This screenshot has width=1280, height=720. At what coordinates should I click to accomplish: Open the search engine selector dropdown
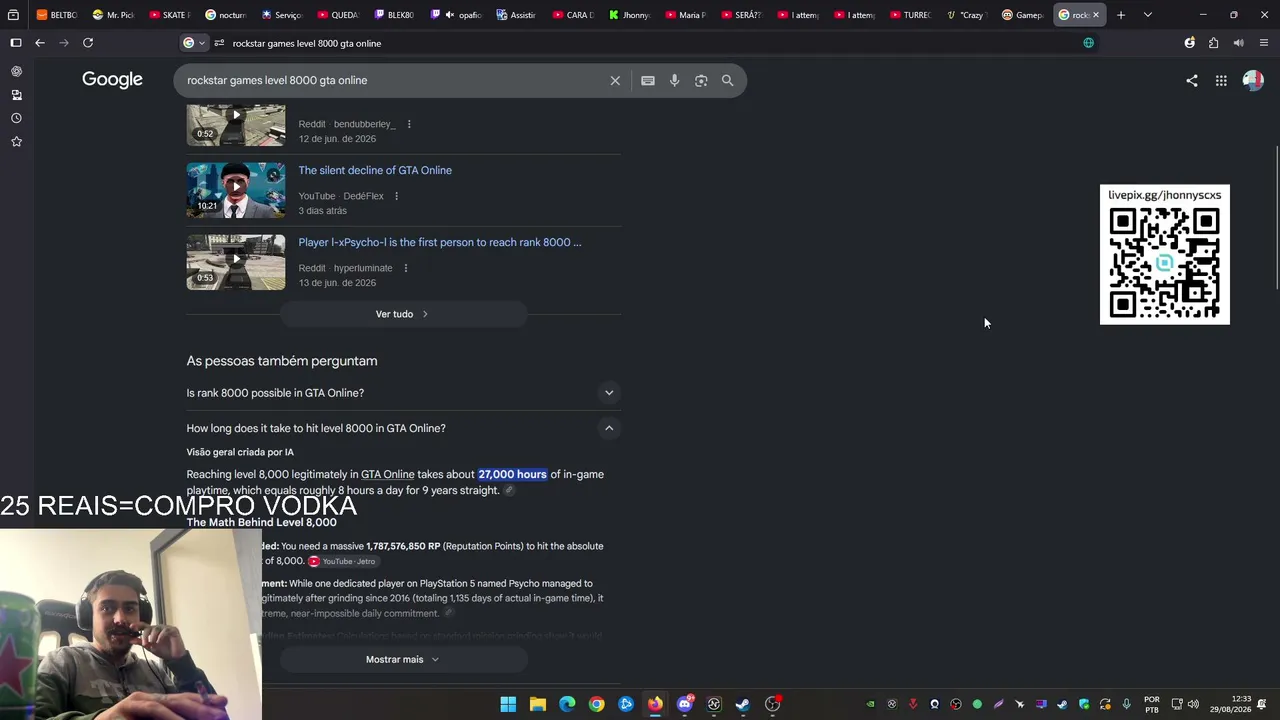coord(194,43)
